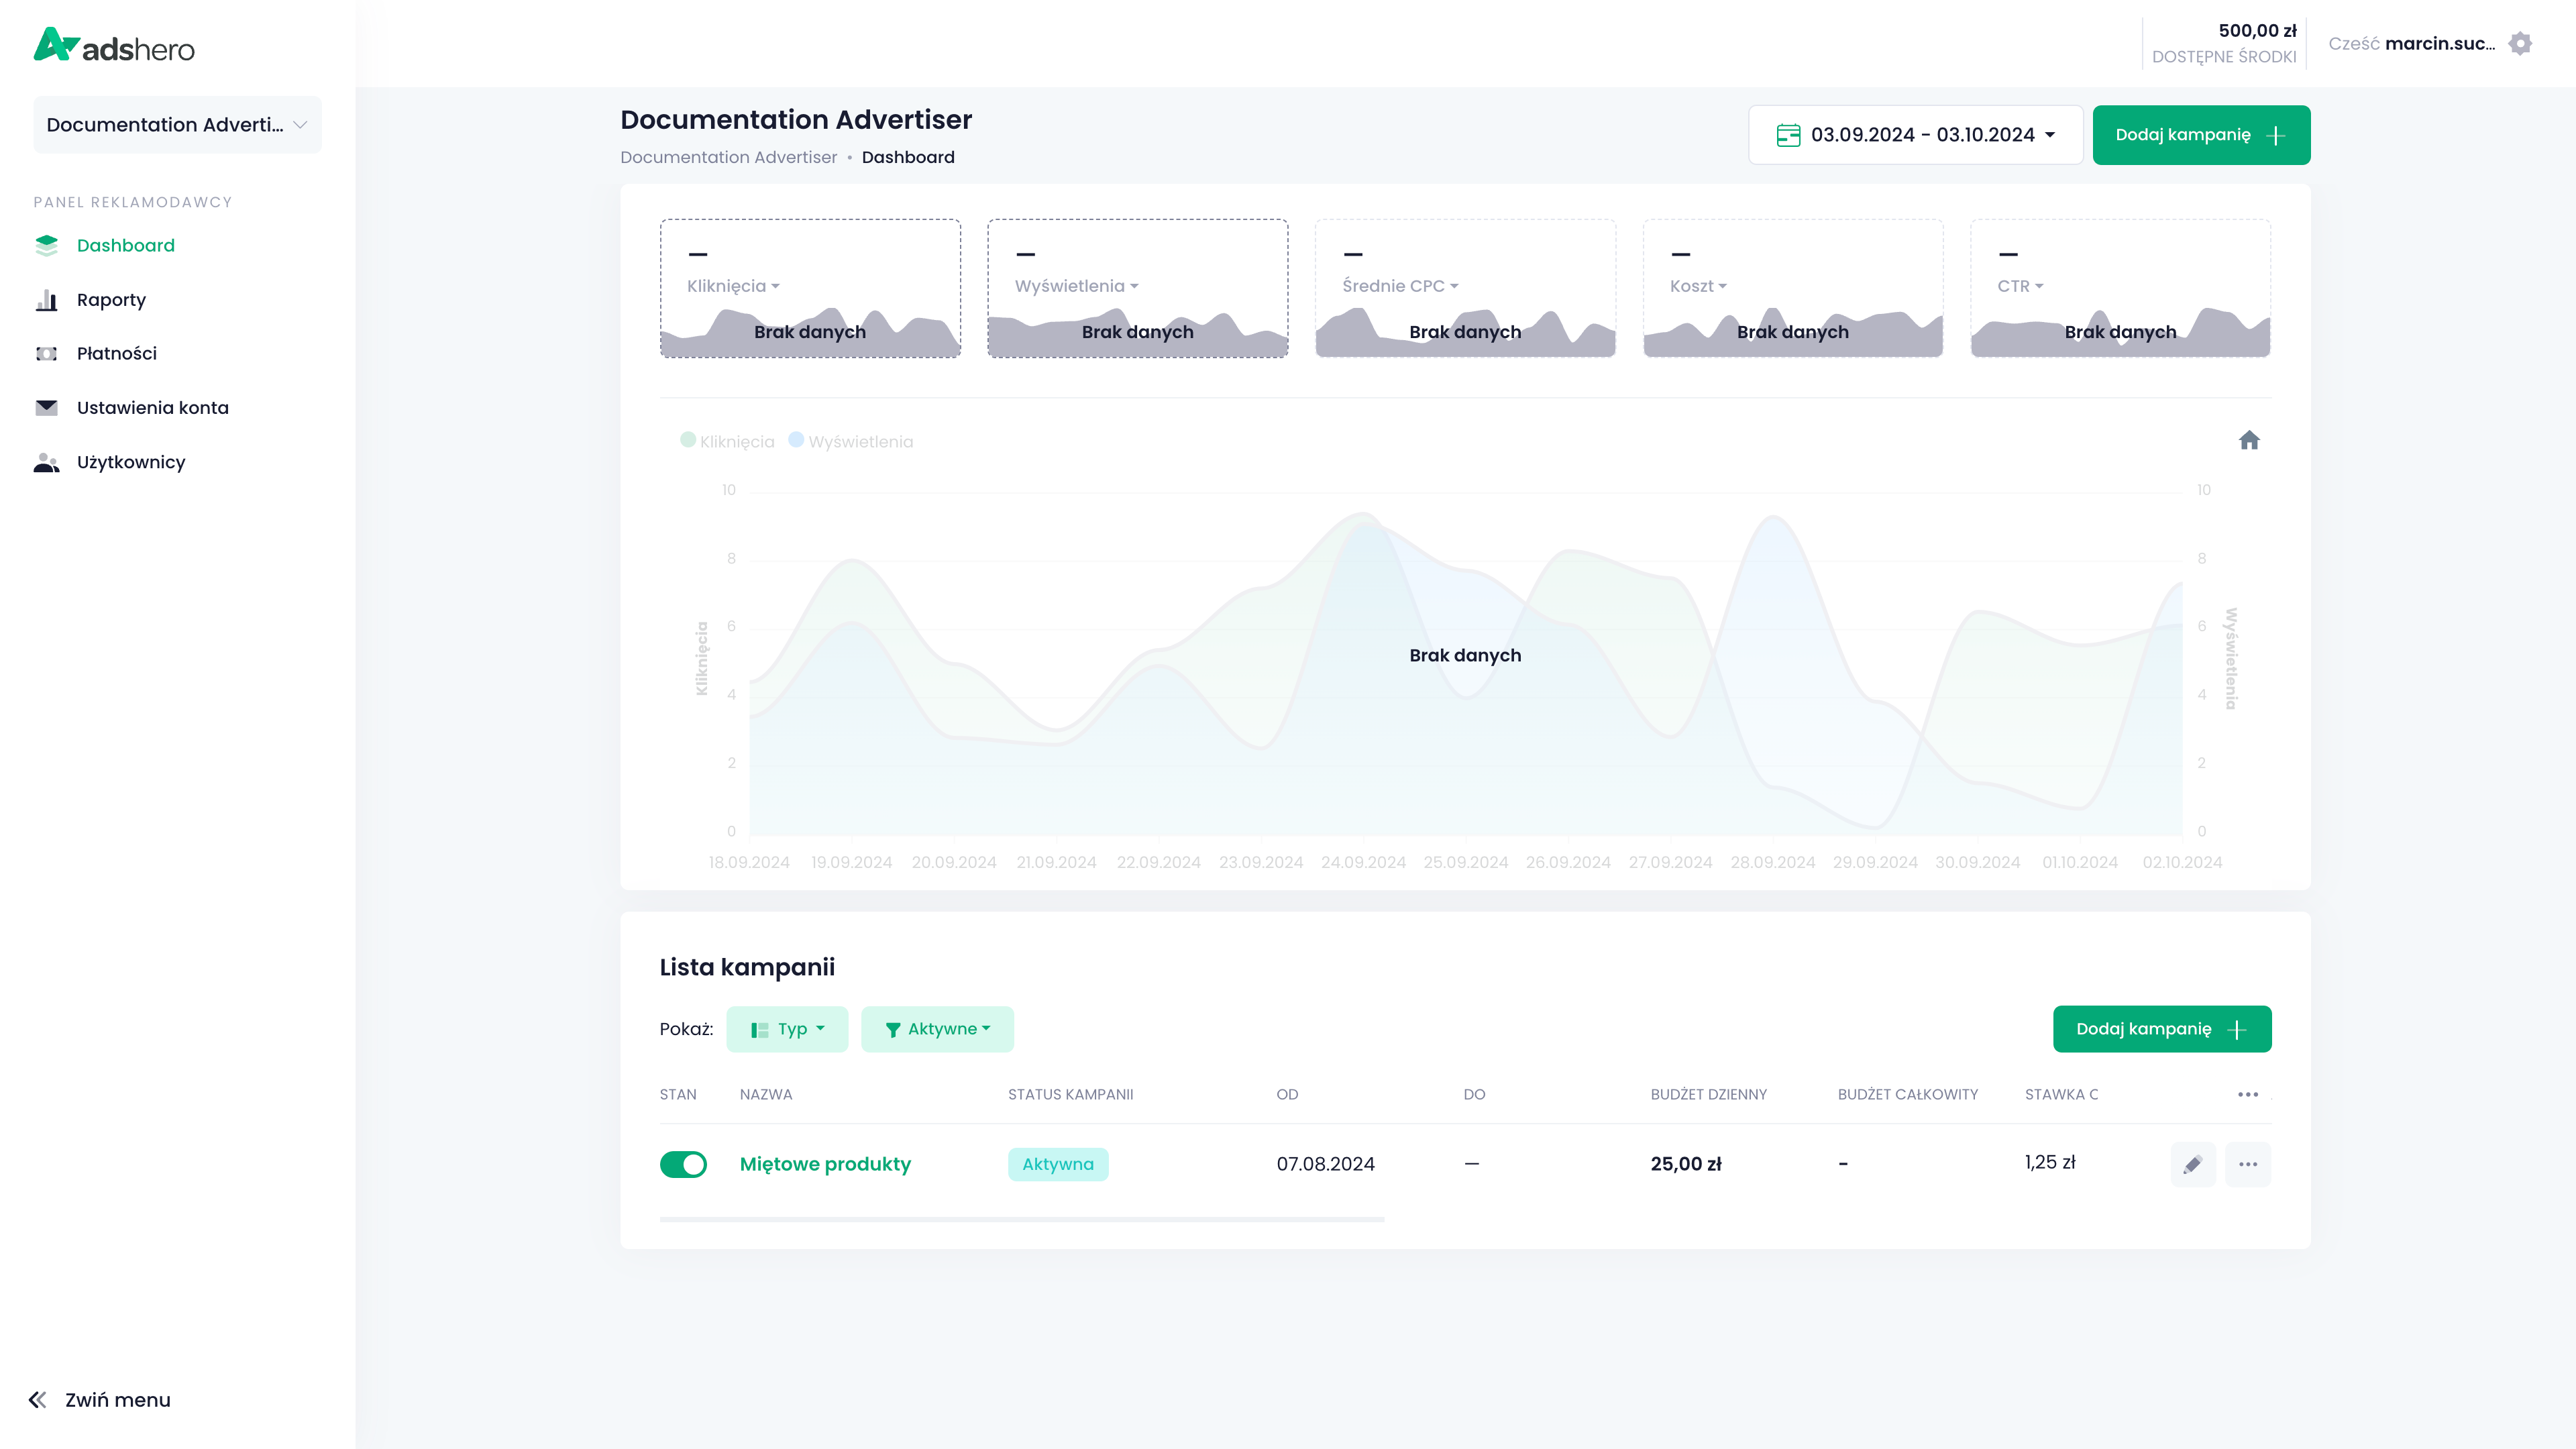Open the Miętowe produkty campaign link
The height and width of the screenshot is (1449, 2576).
pos(825,1164)
